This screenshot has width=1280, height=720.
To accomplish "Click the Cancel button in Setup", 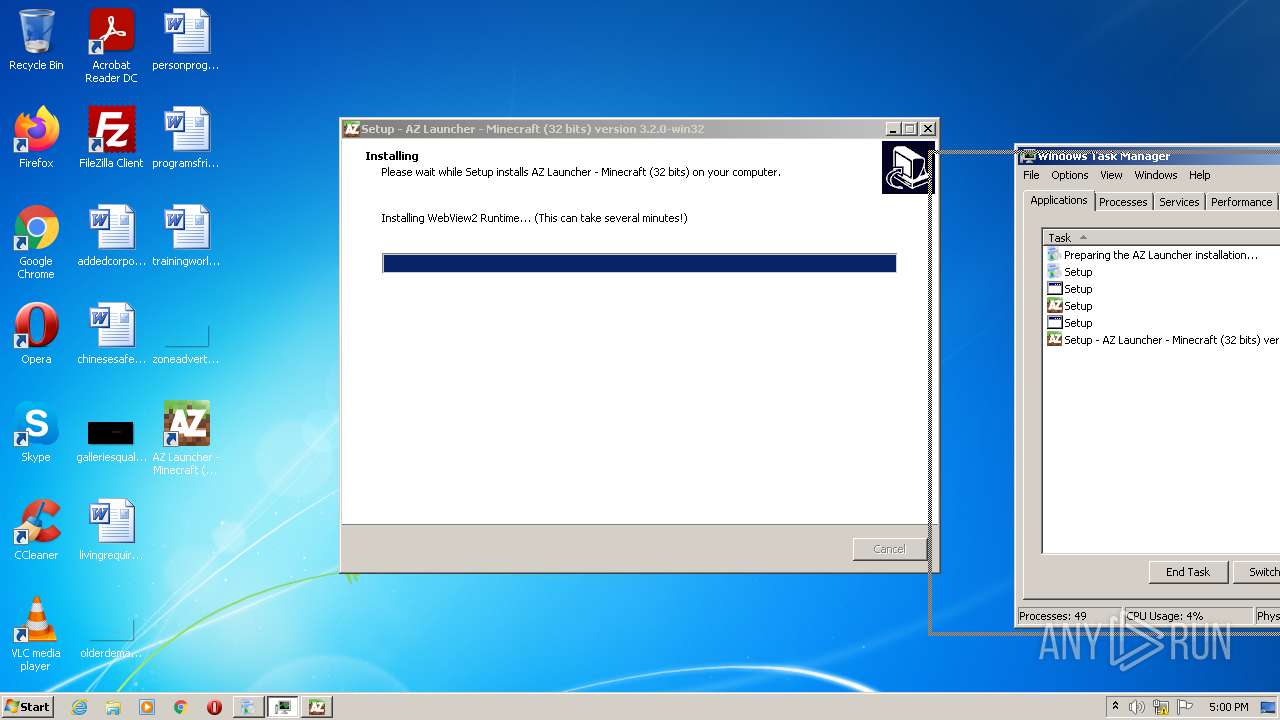I will pos(889,549).
